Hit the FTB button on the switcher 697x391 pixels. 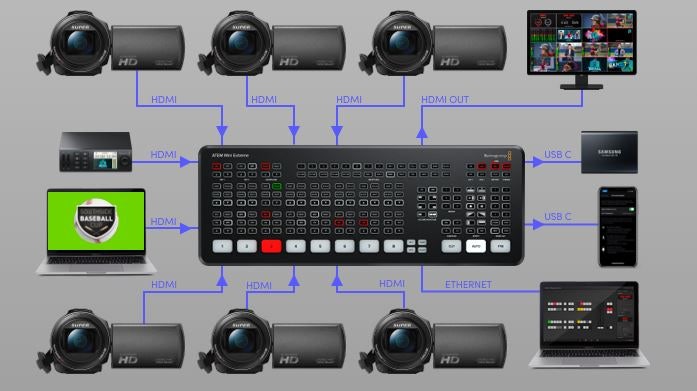pyautogui.click(x=500, y=246)
